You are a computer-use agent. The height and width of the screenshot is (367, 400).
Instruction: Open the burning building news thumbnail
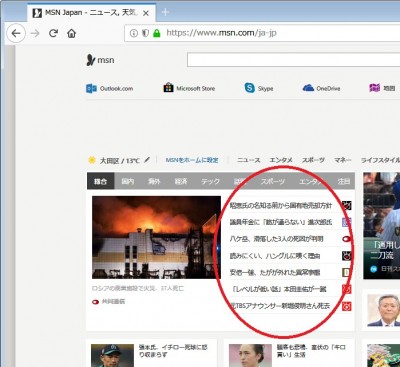click(156, 237)
